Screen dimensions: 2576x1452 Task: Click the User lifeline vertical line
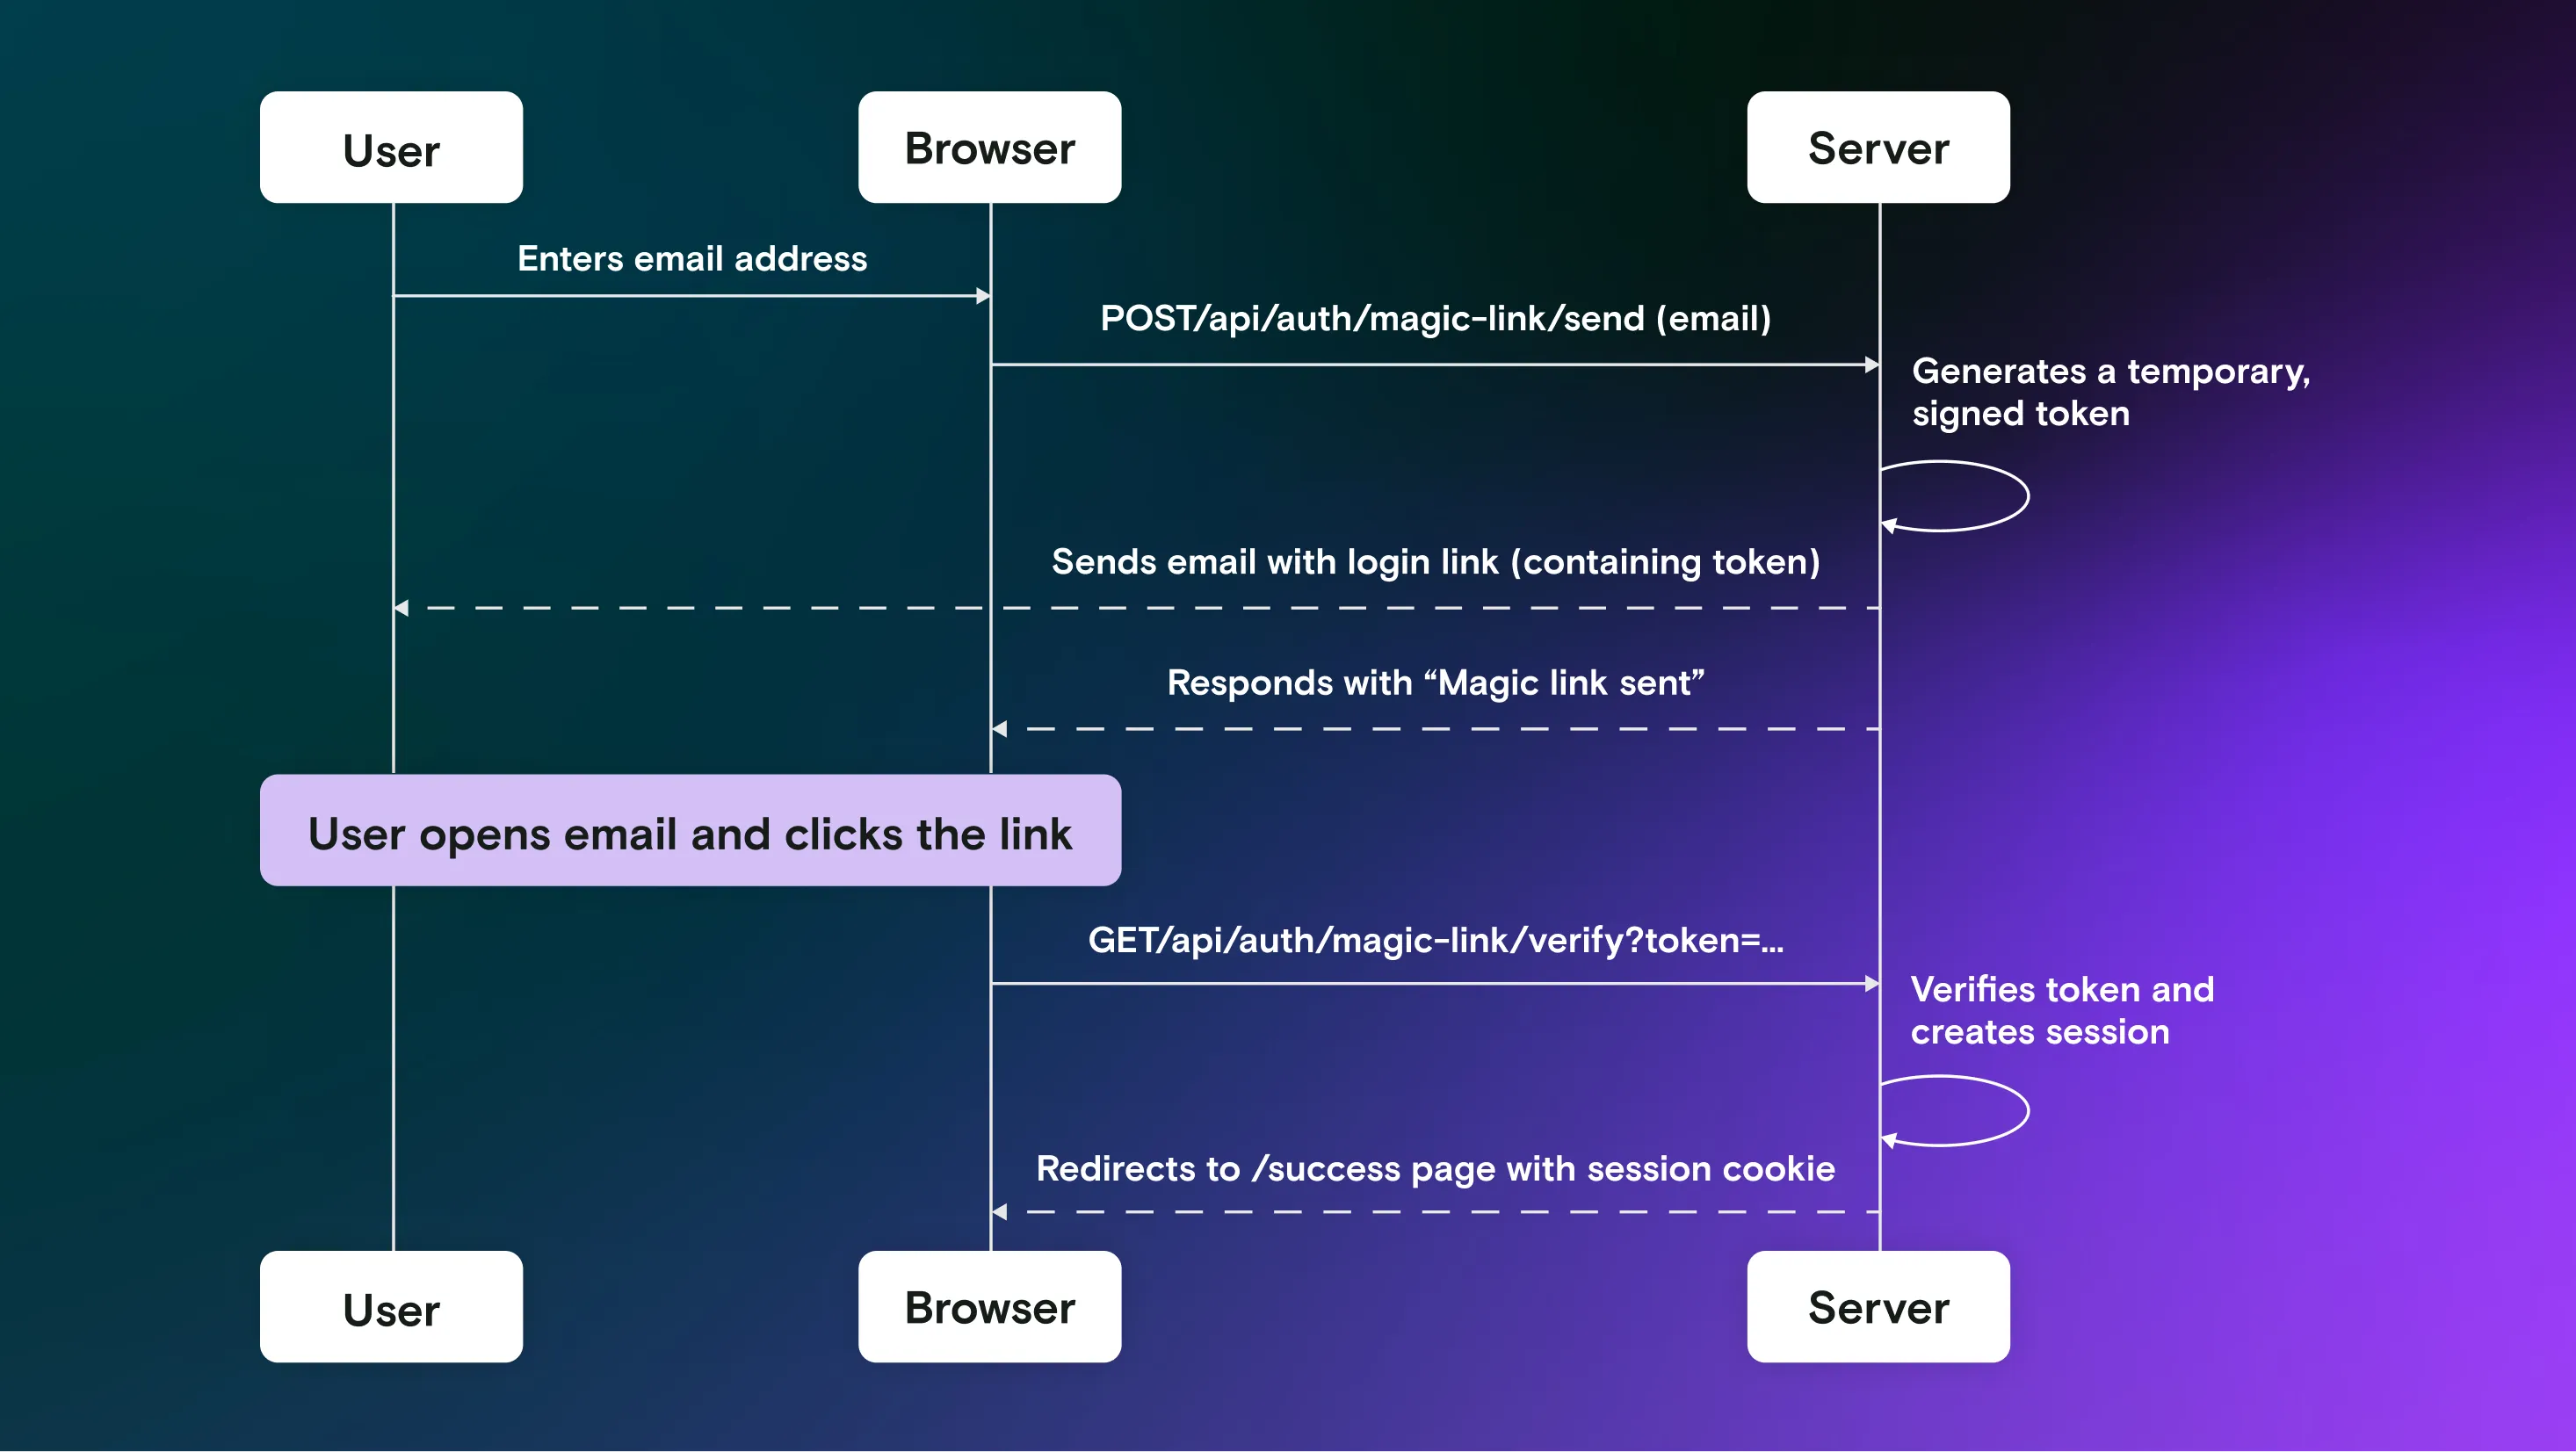click(394, 450)
